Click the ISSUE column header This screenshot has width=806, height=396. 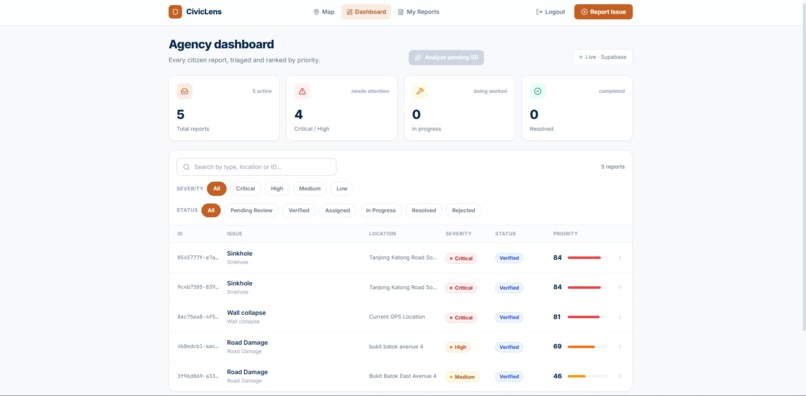[x=234, y=234]
